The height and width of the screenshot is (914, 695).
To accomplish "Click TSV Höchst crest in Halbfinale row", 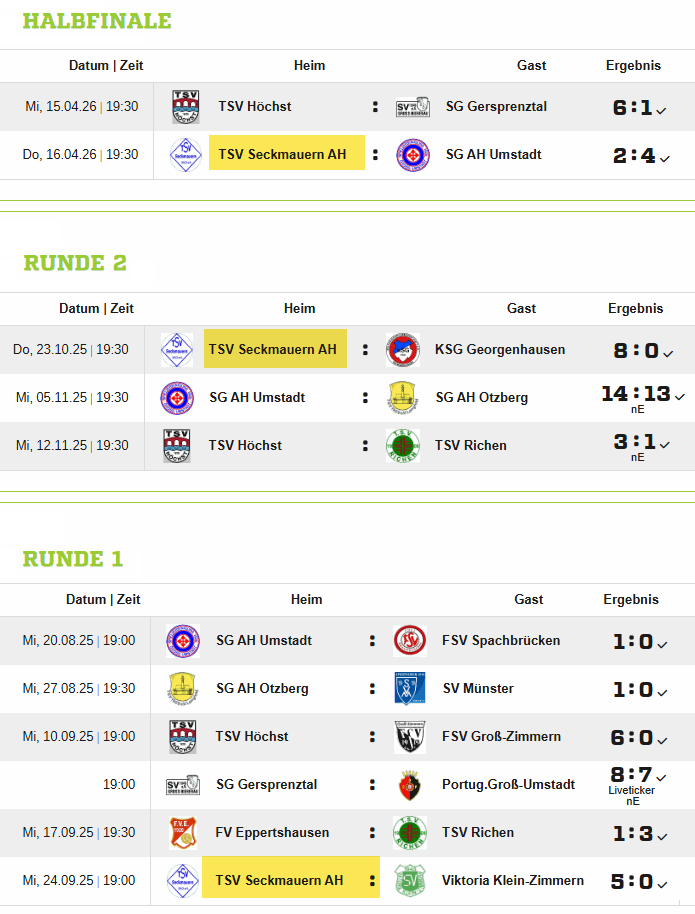I will pyautogui.click(x=185, y=107).
